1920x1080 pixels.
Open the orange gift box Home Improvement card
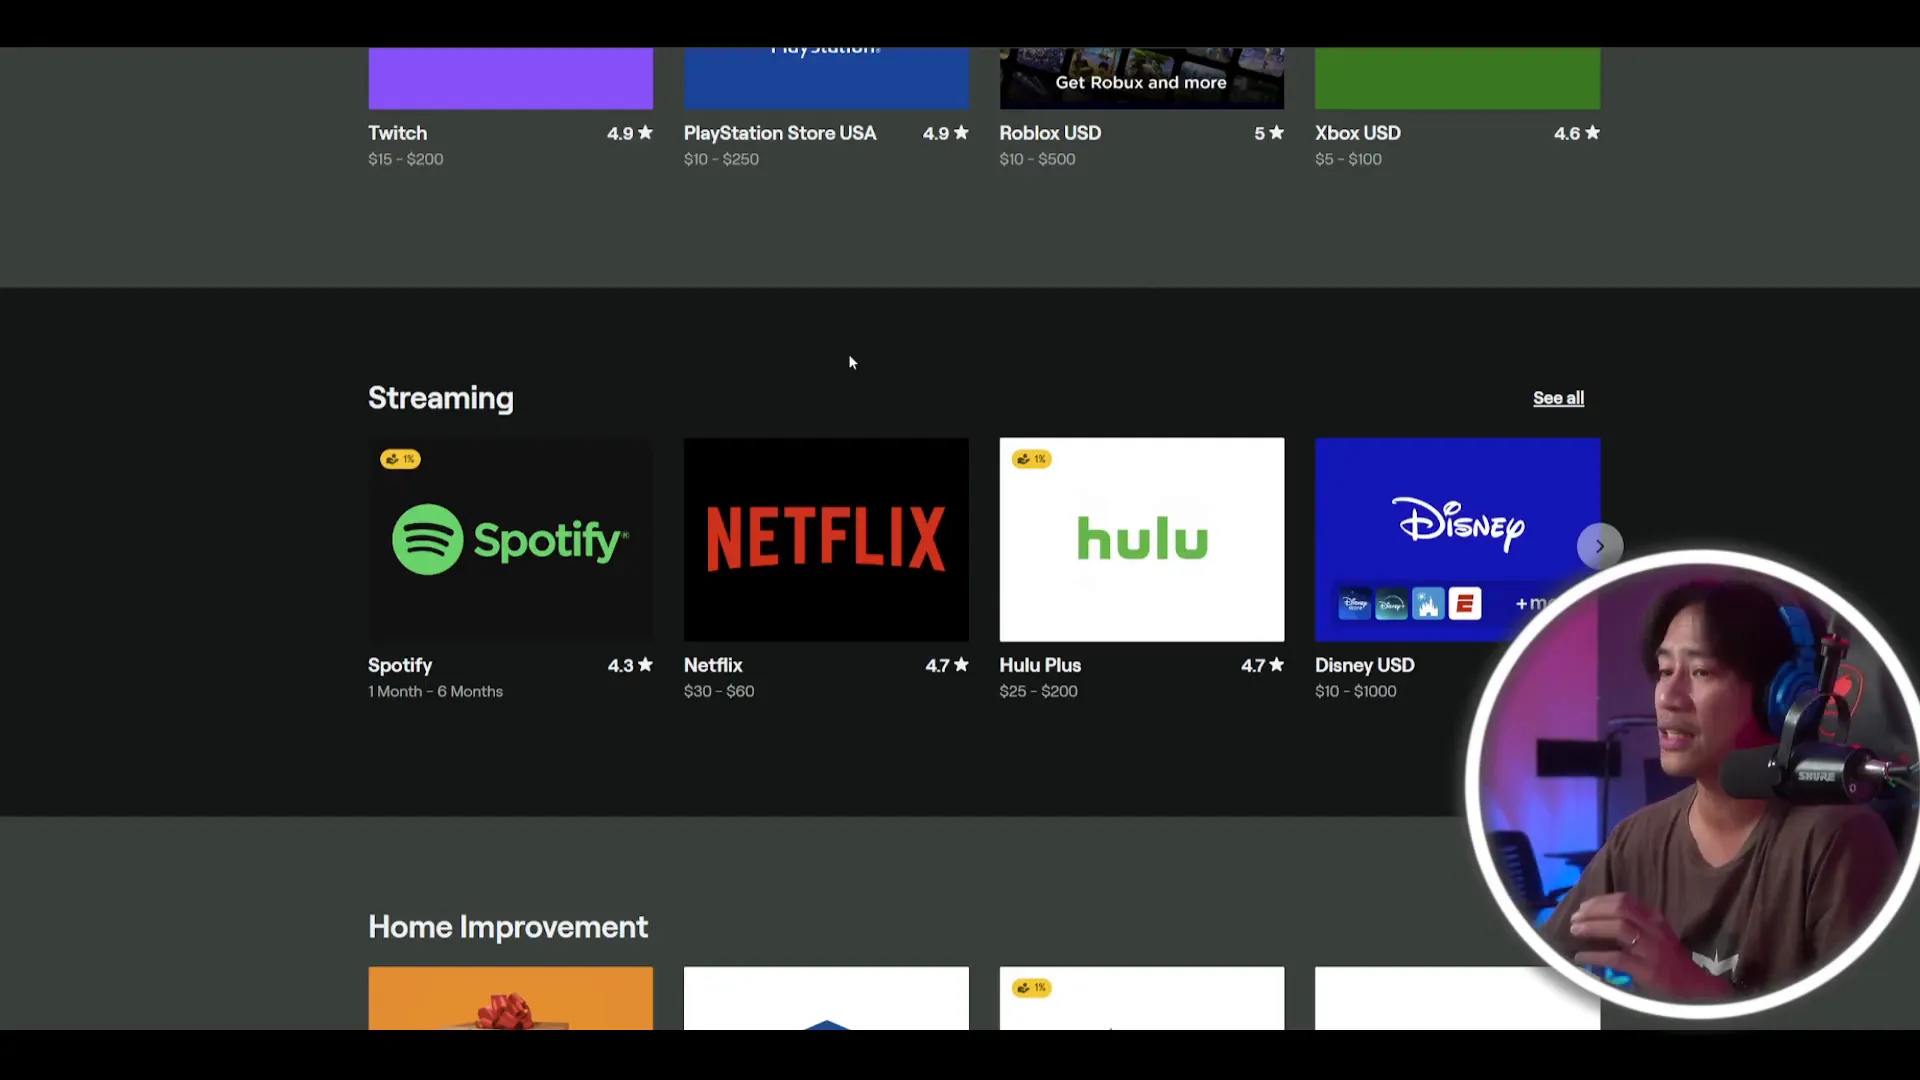click(x=510, y=998)
